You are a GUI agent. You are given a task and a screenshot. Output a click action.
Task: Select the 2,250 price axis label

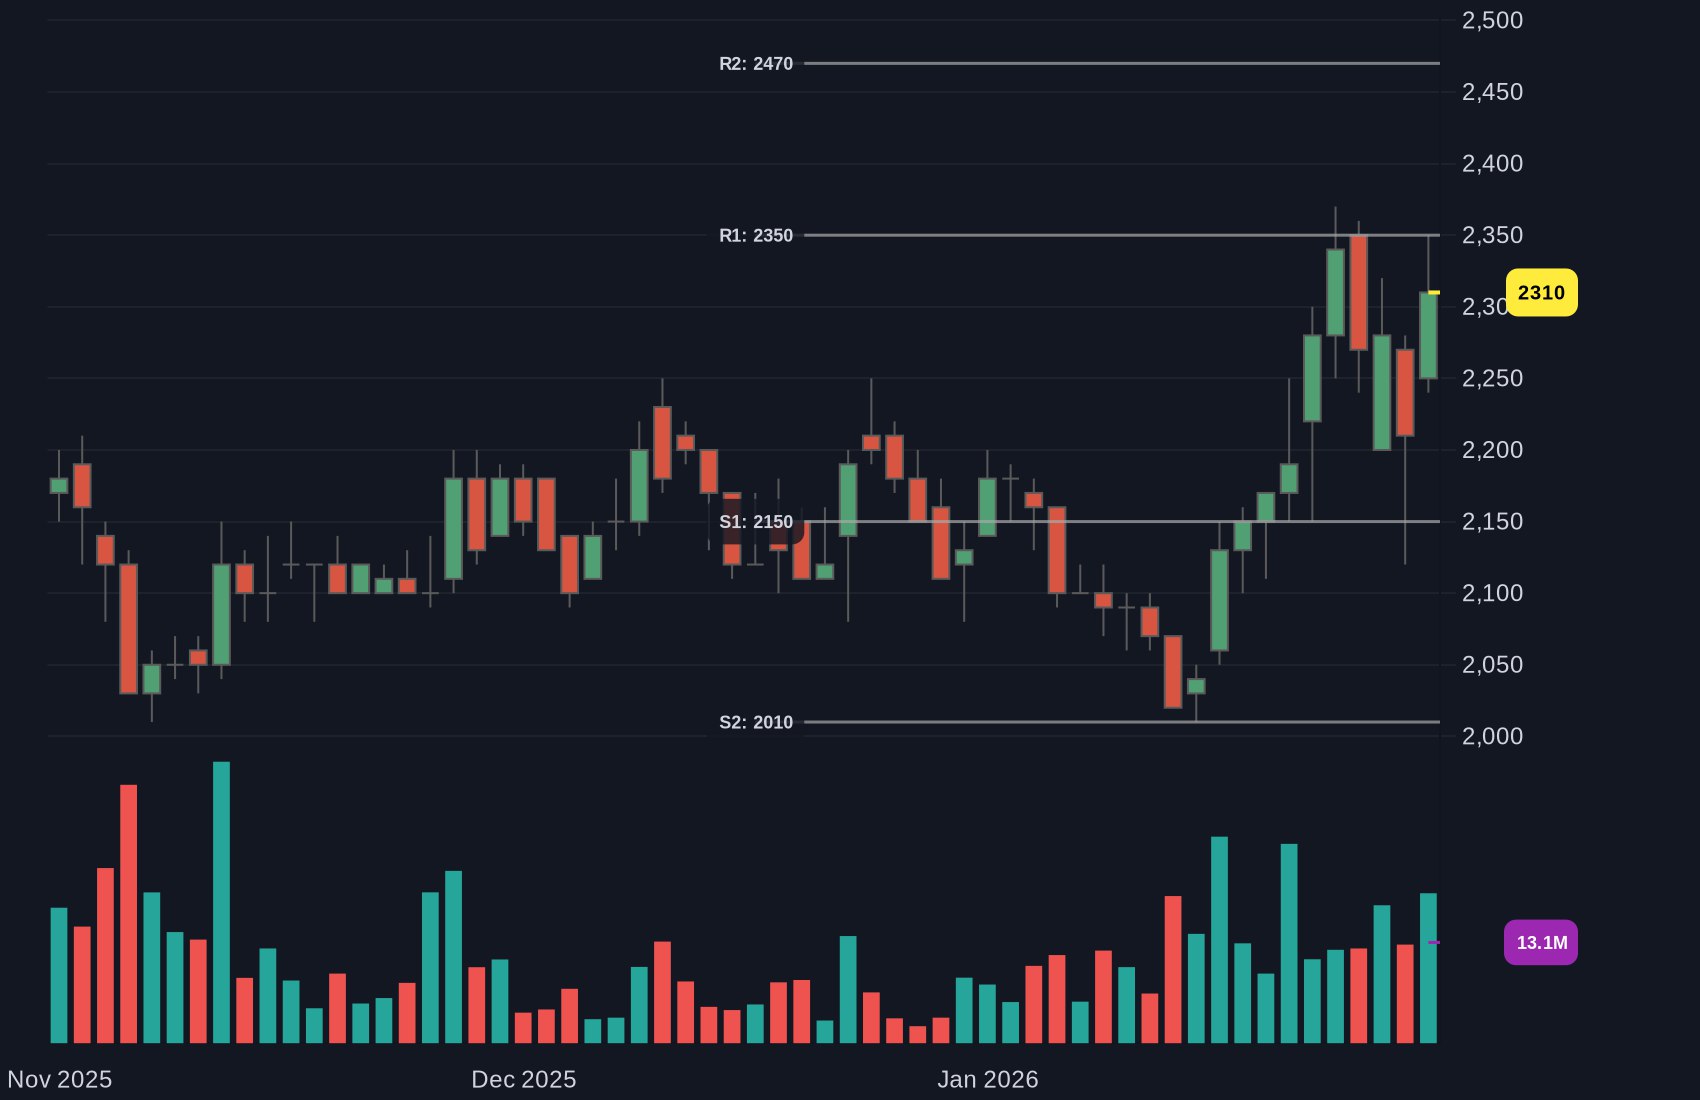(x=1492, y=379)
